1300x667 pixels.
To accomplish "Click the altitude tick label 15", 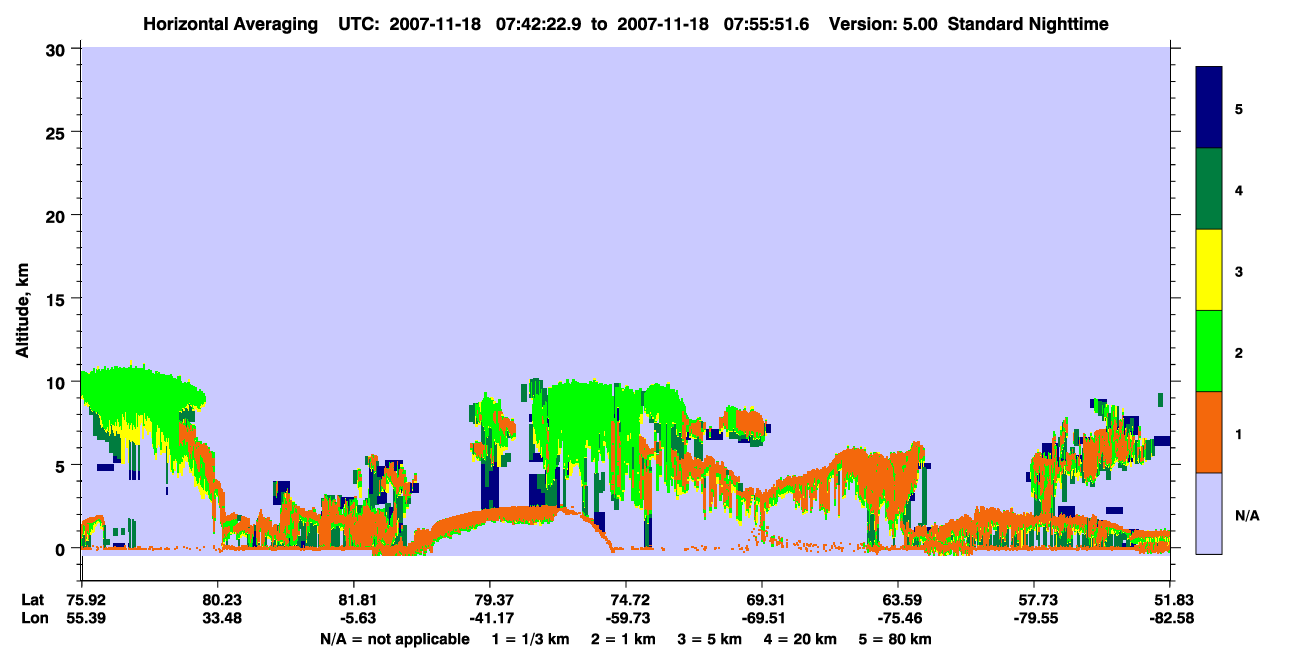I will click(x=58, y=298).
